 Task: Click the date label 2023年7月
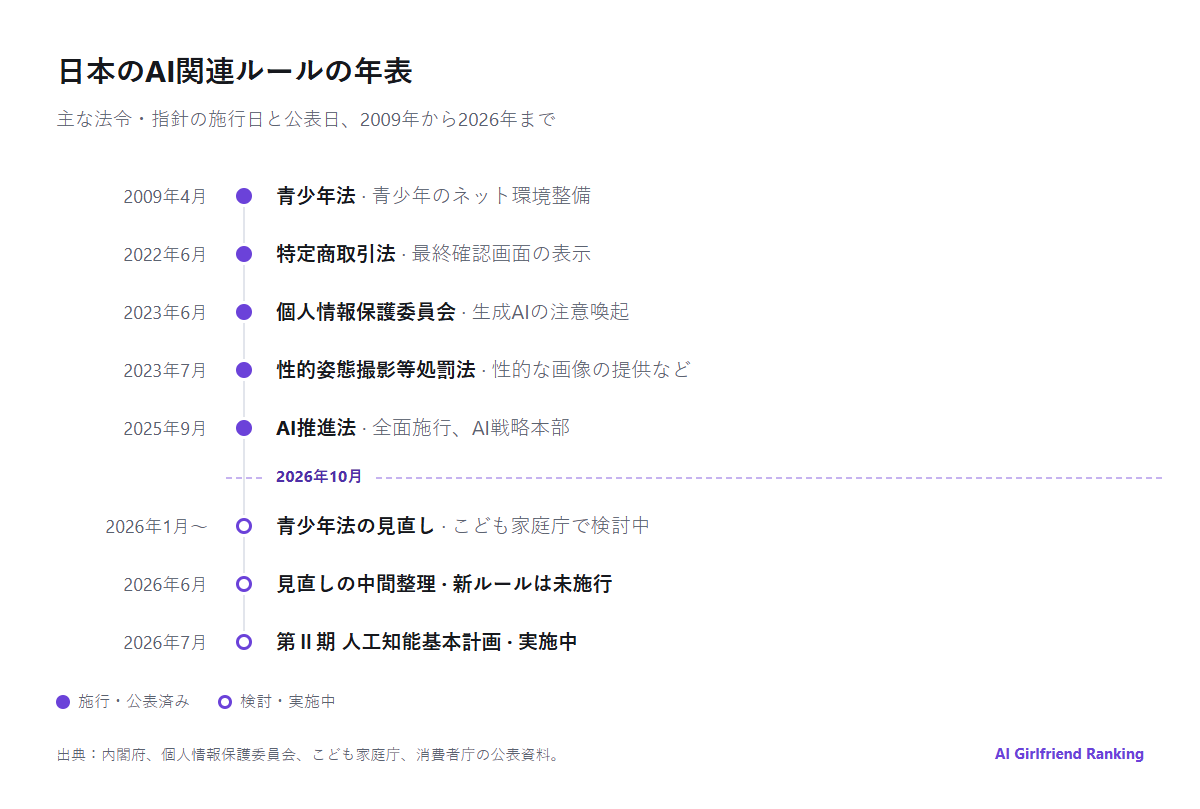[165, 370]
